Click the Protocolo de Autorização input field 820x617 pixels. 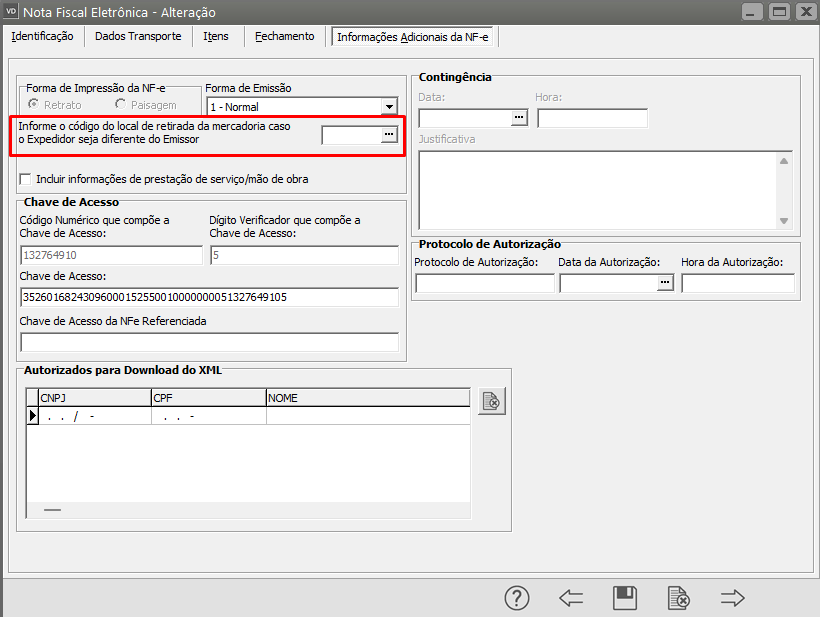click(x=484, y=284)
